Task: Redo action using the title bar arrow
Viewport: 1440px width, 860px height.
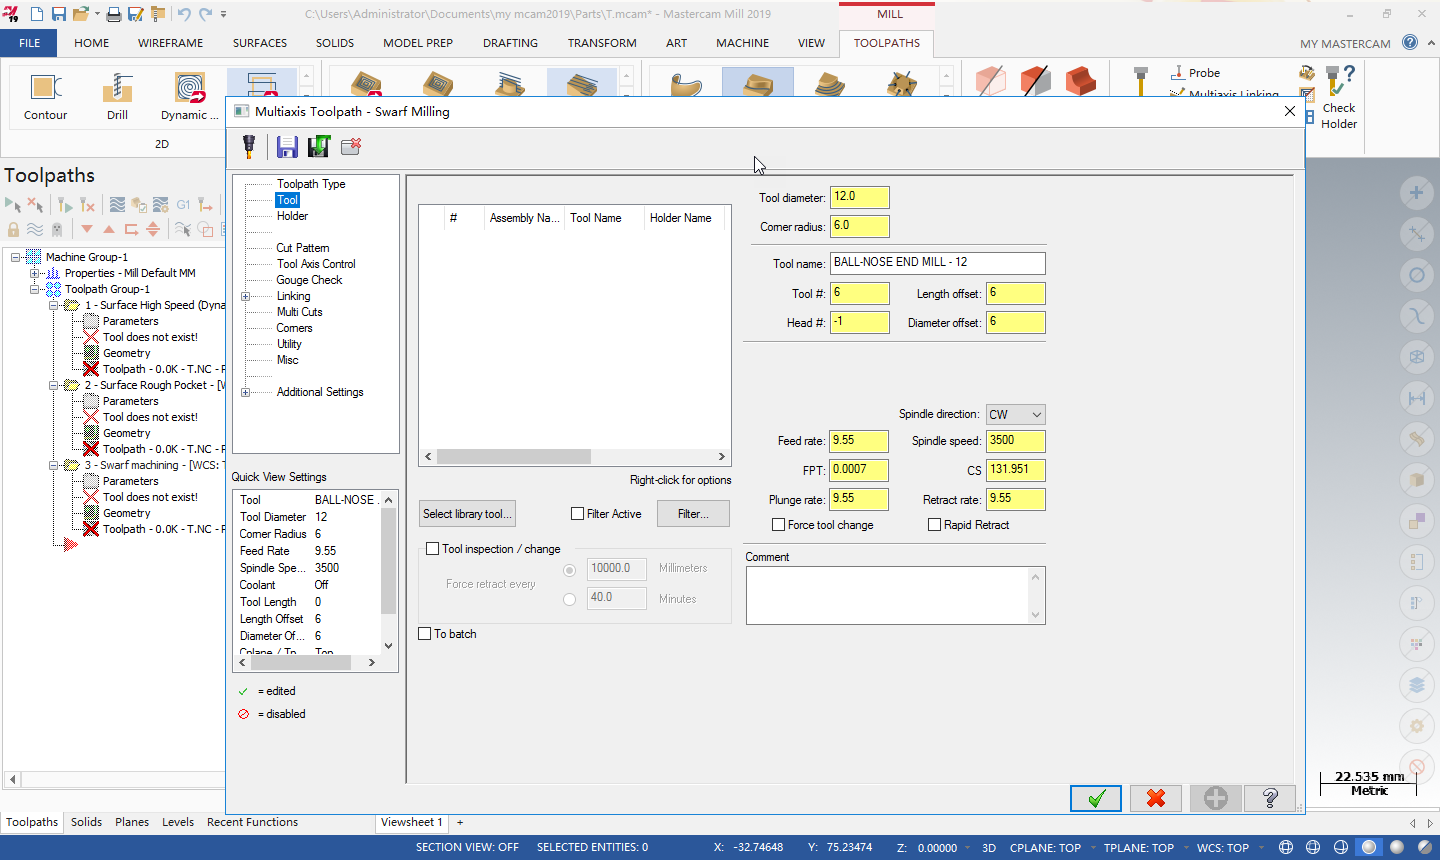Action: [206, 14]
